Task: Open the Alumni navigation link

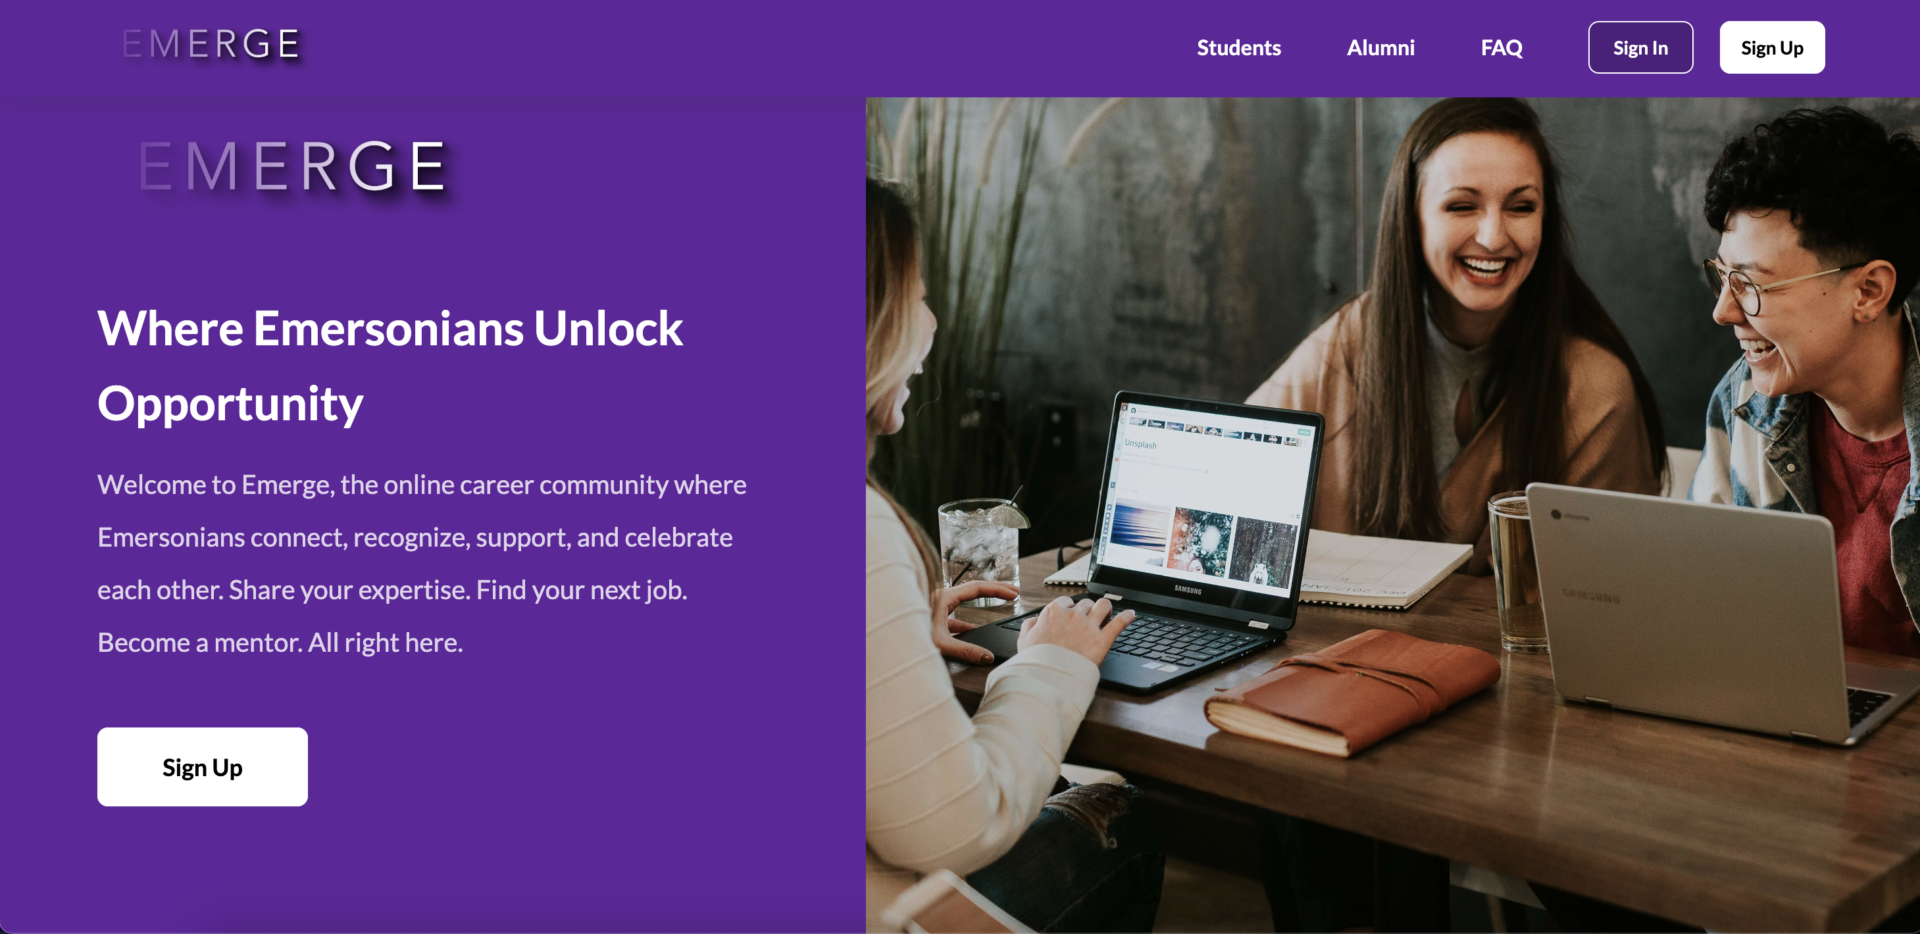Action: click(1380, 47)
